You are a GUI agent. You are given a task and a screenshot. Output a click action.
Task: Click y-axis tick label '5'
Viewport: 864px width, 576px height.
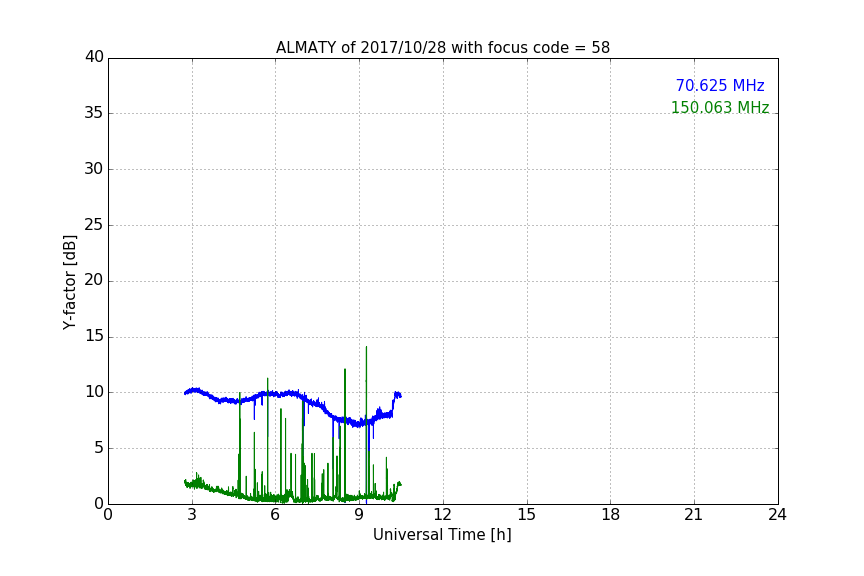(x=99, y=448)
